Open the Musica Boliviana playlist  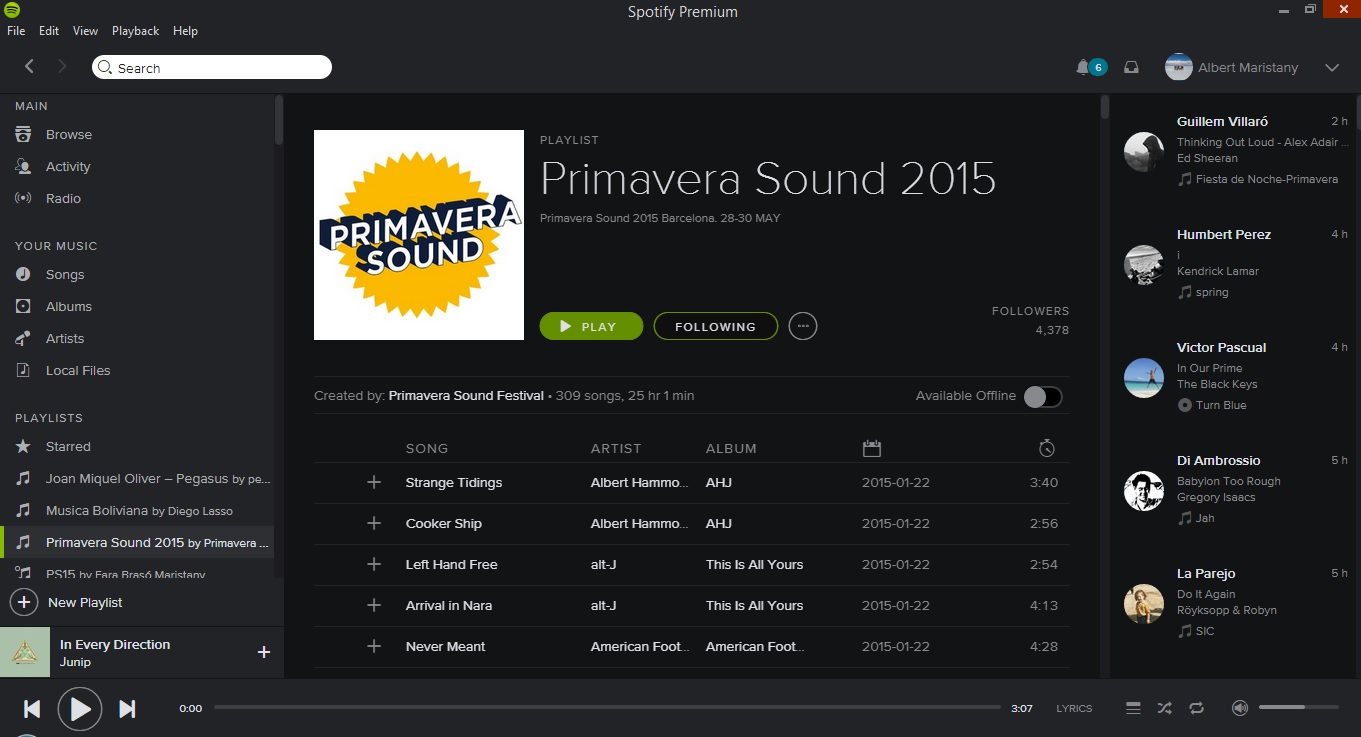[139, 511]
